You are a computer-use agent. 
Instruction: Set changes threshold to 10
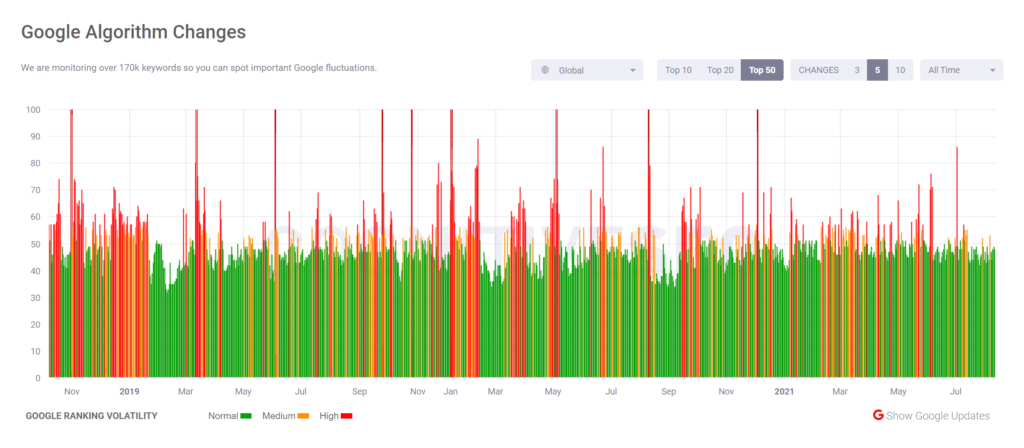(900, 70)
